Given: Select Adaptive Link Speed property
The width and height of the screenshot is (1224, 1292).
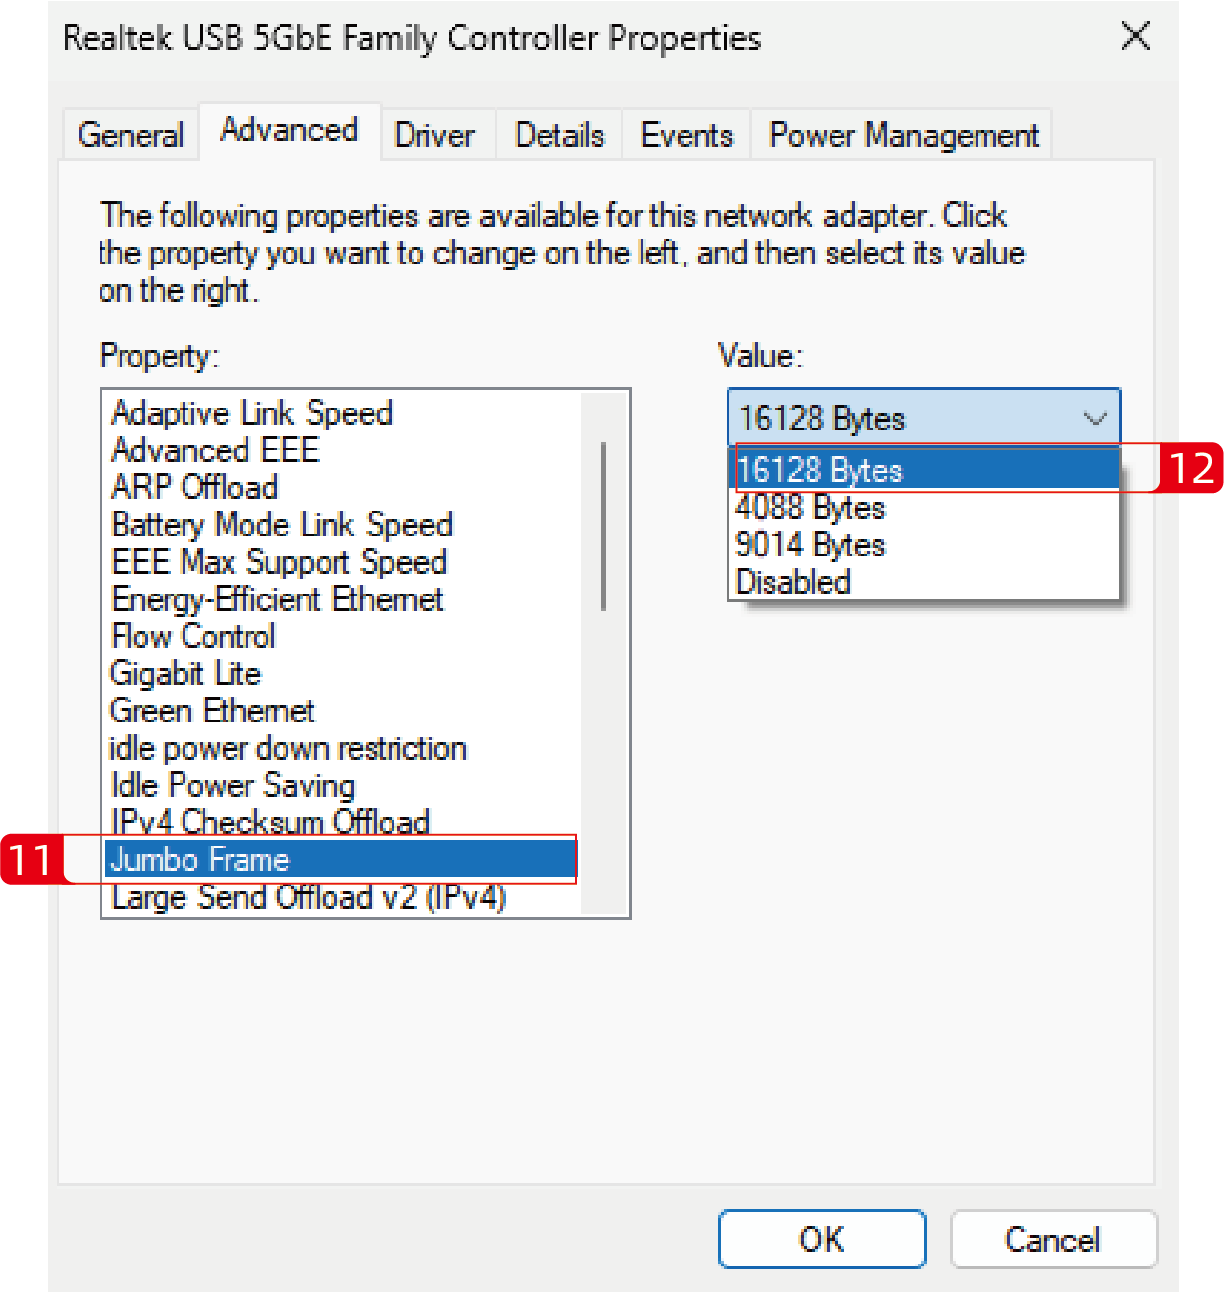Looking at the screenshot, I should pyautogui.click(x=252, y=413).
